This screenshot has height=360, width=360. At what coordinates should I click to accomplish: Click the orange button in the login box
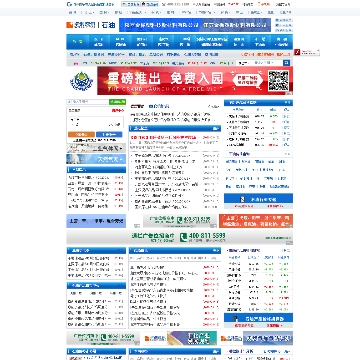click(x=81, y=134)
